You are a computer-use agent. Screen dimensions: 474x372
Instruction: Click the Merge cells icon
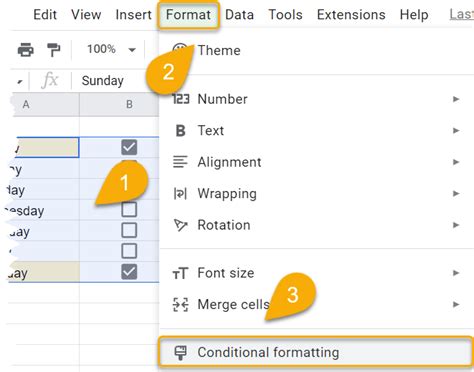(x=181, y=304)
